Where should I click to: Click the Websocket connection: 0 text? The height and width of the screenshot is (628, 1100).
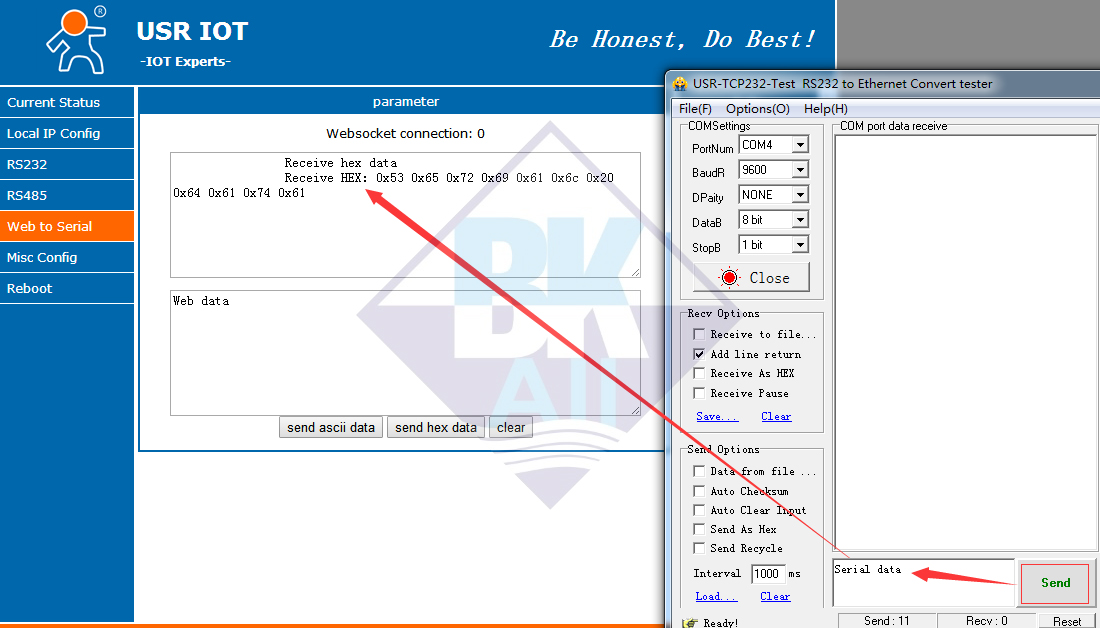click(x=405, y=133)
